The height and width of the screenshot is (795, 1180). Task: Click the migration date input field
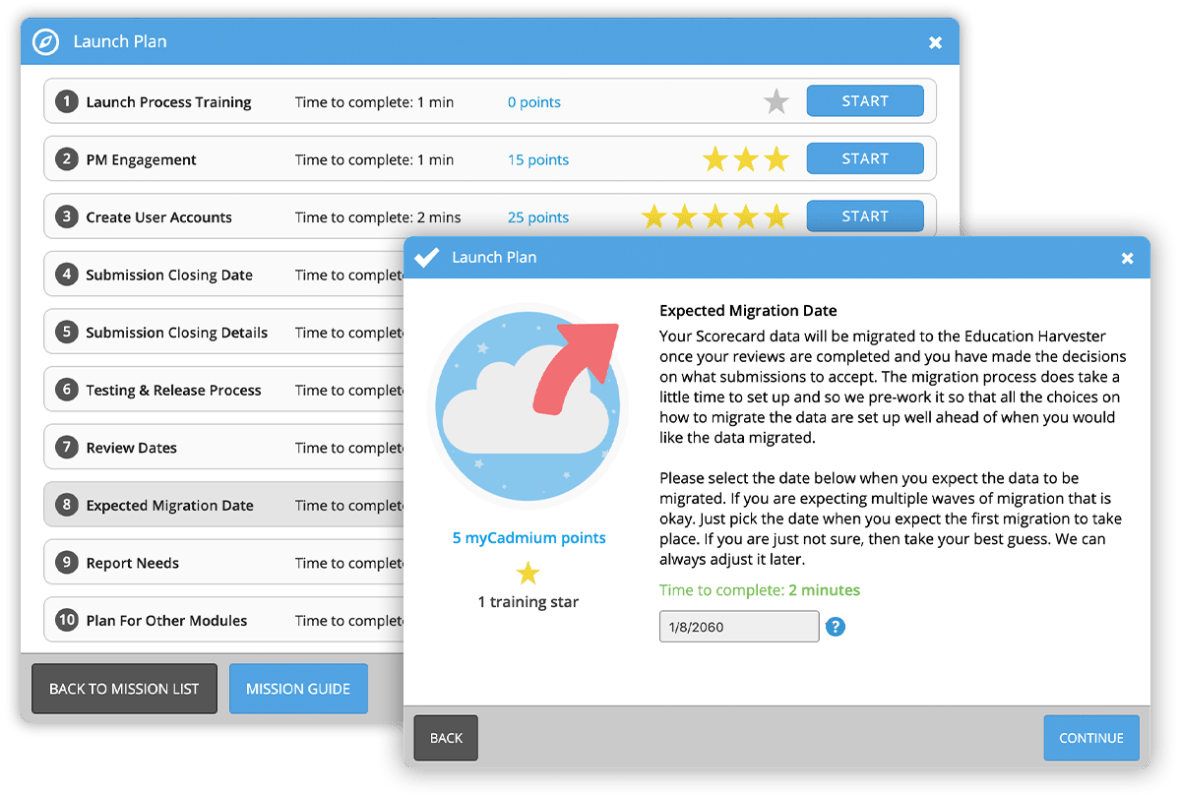[x=739, y=626]
